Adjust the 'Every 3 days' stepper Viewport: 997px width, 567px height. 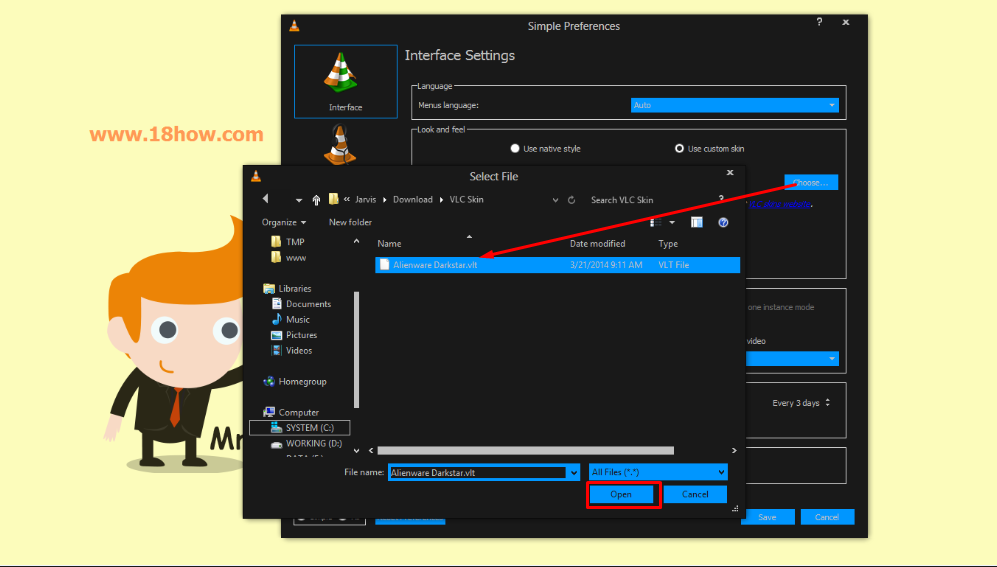click(827, 402)
